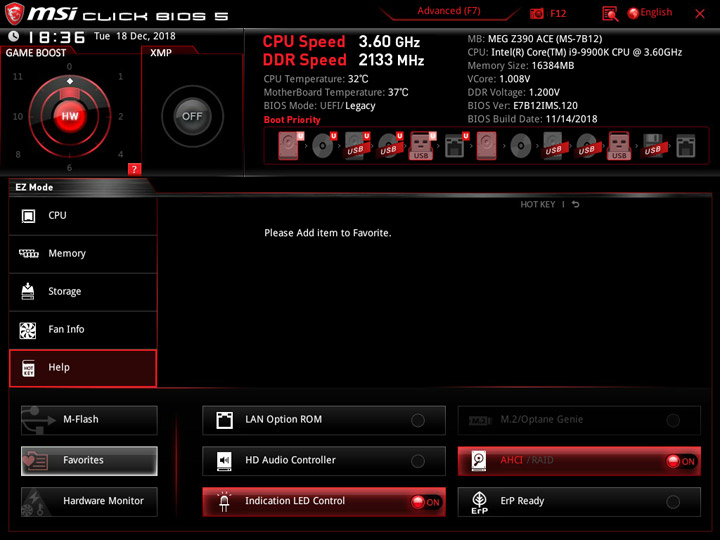Viewport: 720px width, 540px height.
Task: Click the Please Add item to Favorite message
Action: (x=328, y=233)
